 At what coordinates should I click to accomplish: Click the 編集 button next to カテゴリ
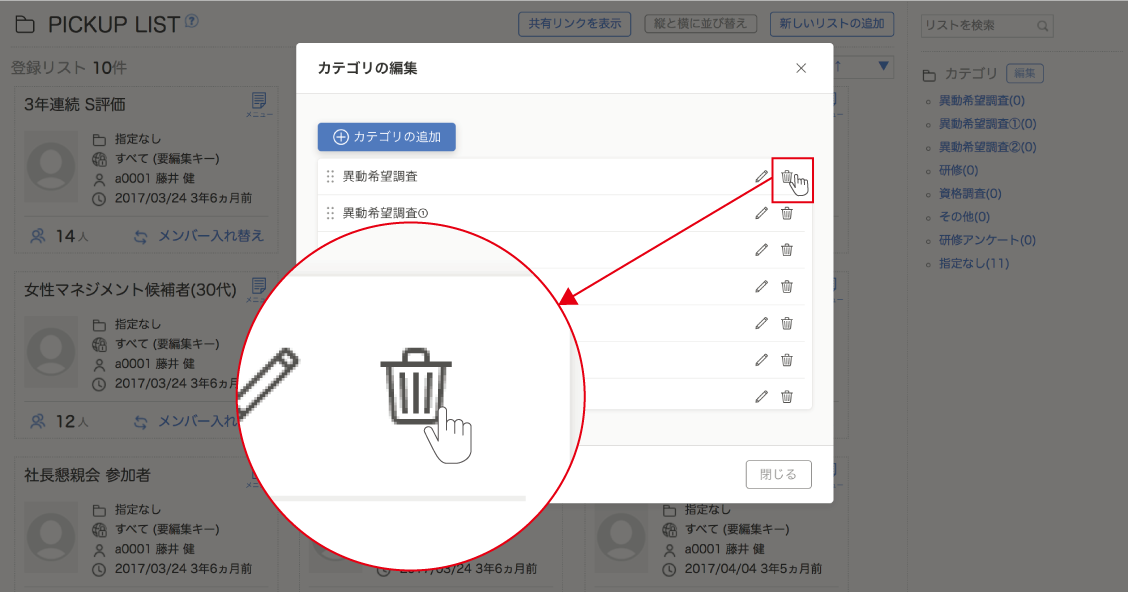[1024, 73]
